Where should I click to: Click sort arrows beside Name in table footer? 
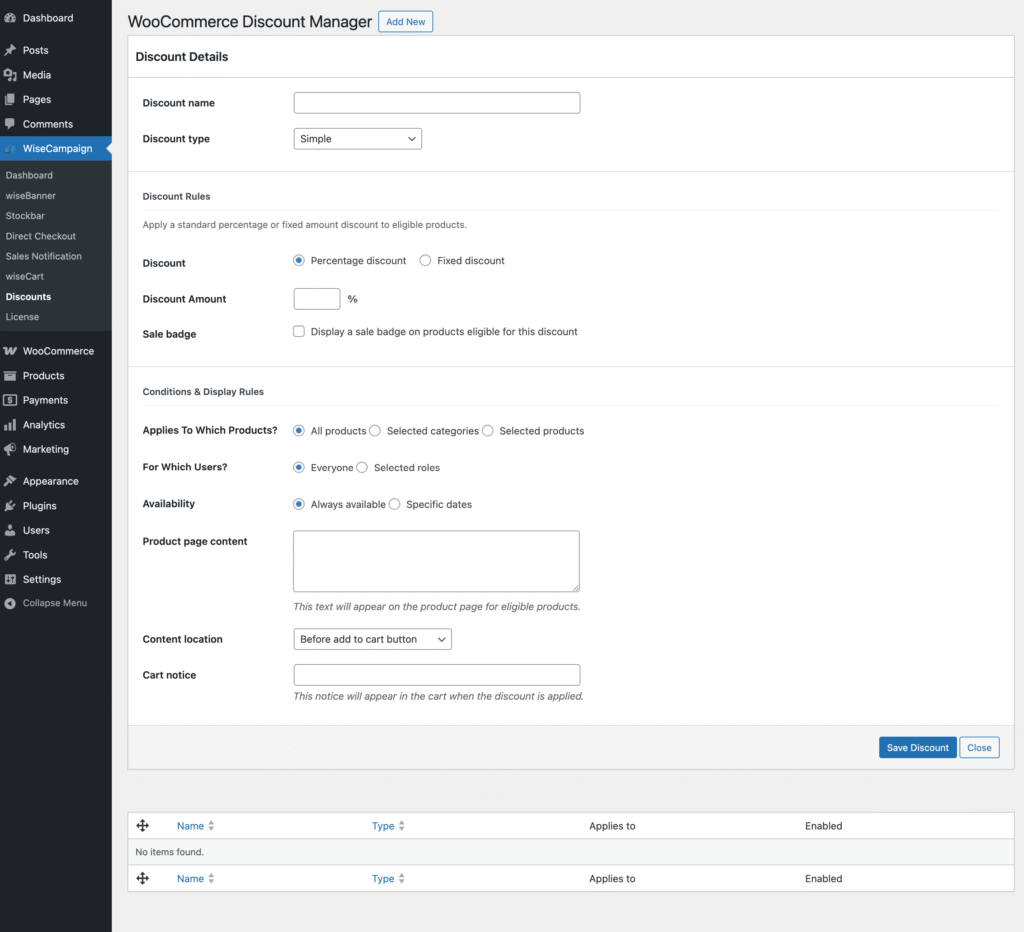tap(211, 878)
